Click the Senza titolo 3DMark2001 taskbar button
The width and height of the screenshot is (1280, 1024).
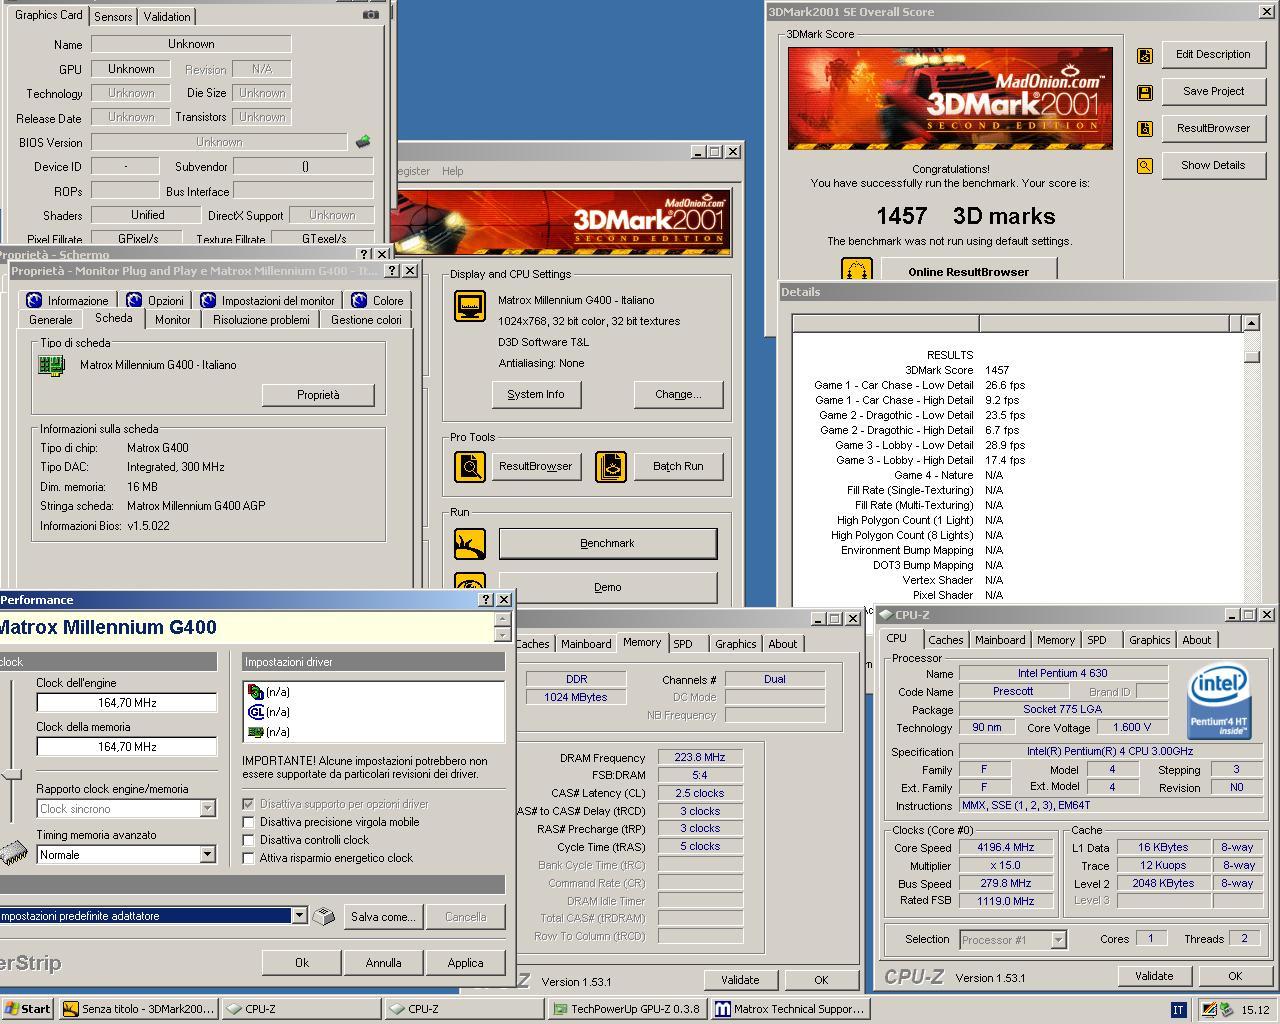[x=138, y=1009]
